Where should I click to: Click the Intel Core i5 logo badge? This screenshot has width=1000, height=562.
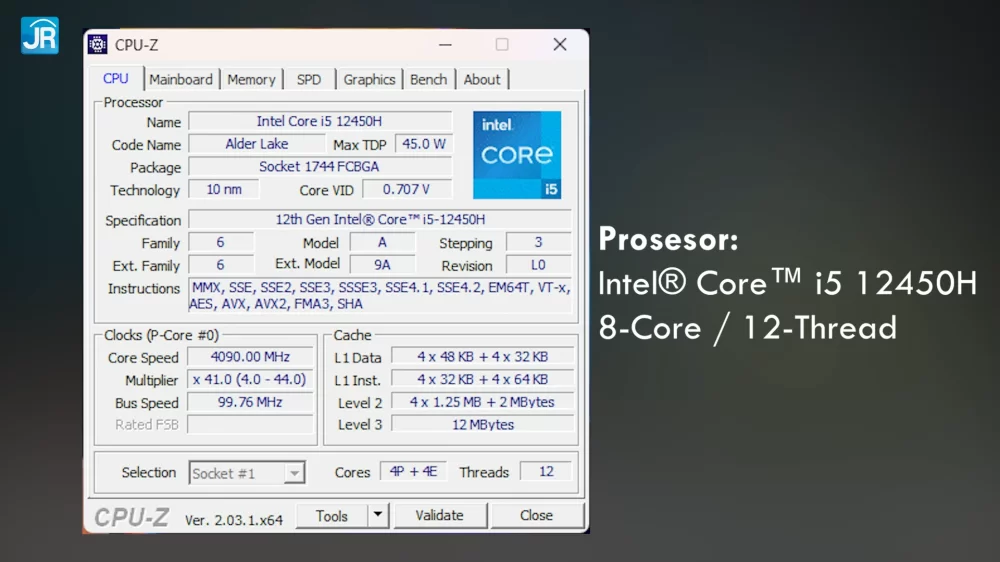pyautogui.click(x=517, y=155)
